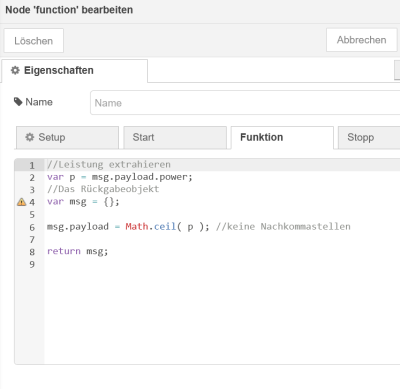Click the Math.ceil code on line 6
The width and height of the screenshot is (400, 389).
click(151, 227)
